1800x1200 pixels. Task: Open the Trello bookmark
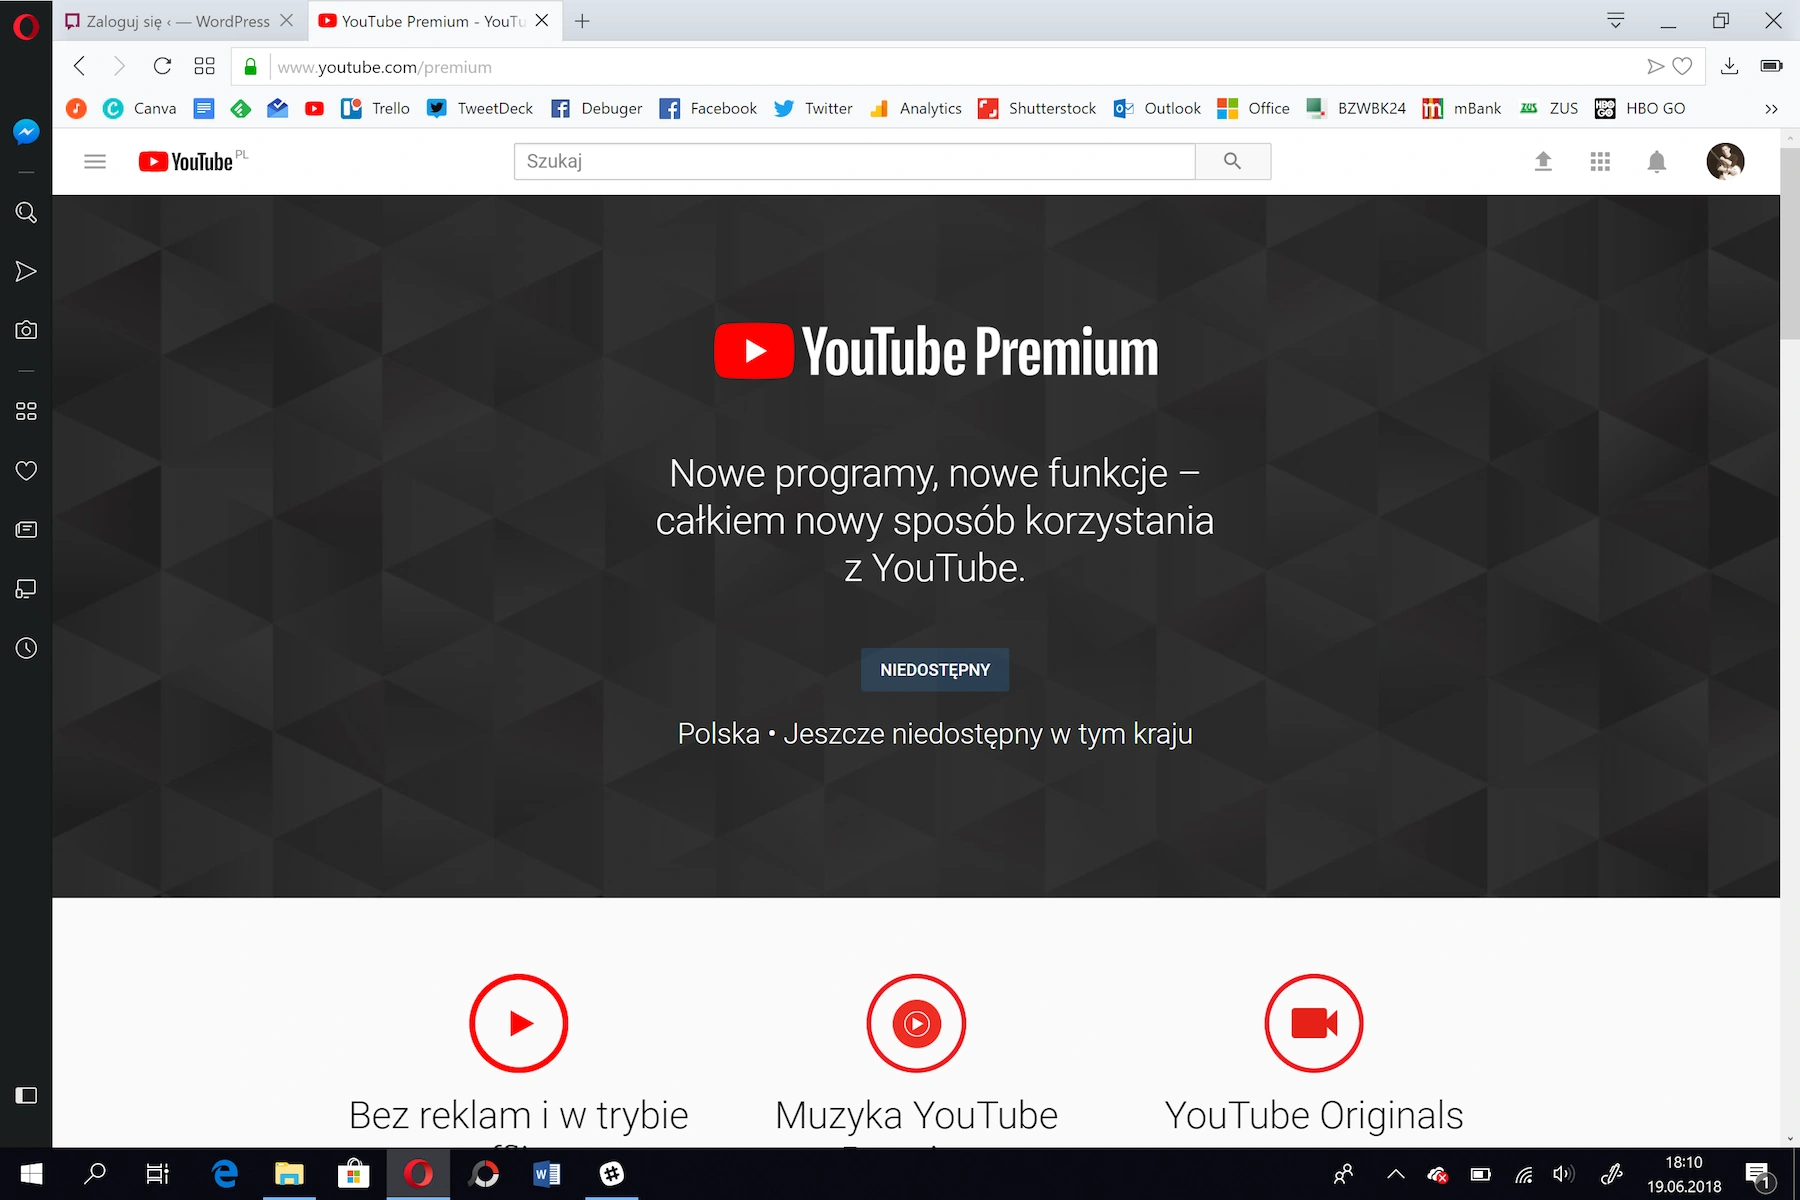click(376, 108)
